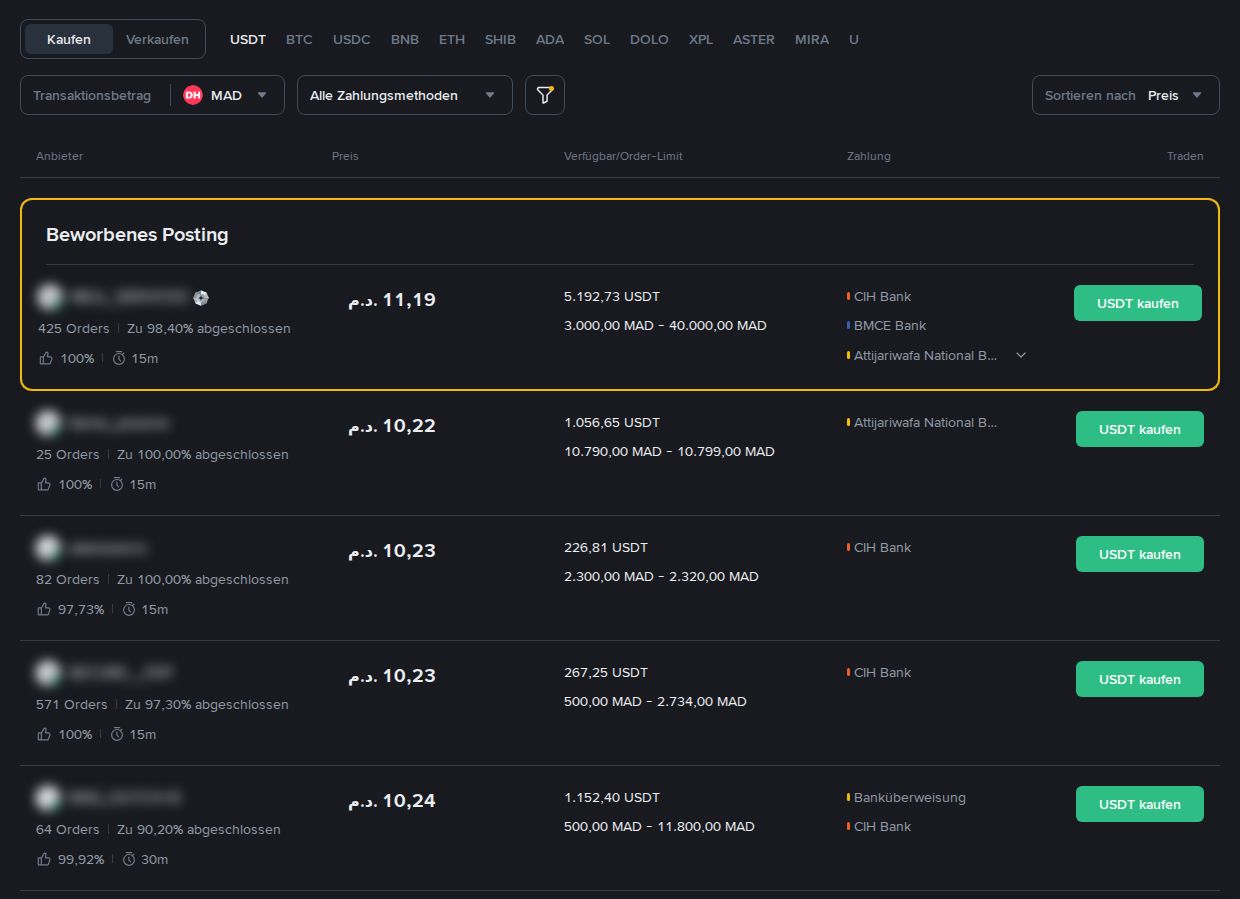Viewport: 1240px width, 899px height.
Task: Click price 11,19 in promoted posting
Action: 392,300
